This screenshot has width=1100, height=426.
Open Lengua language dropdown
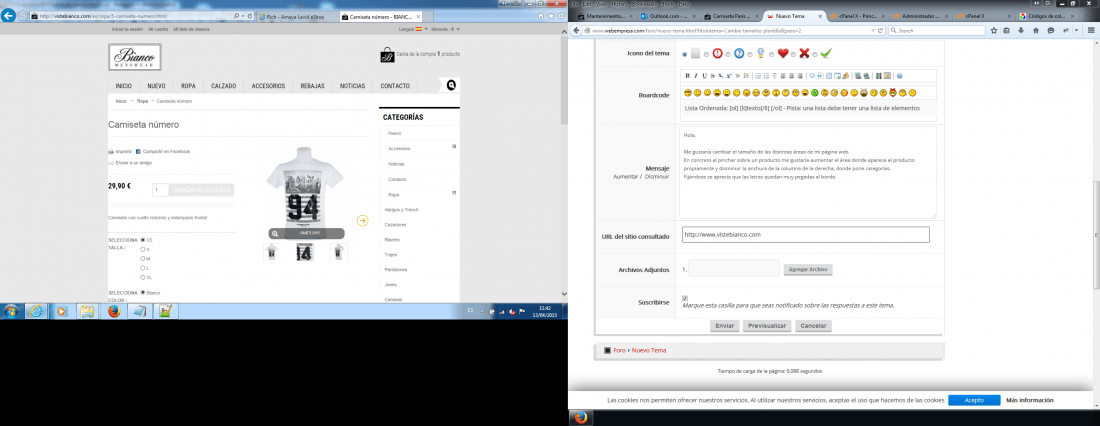(412, 29)
